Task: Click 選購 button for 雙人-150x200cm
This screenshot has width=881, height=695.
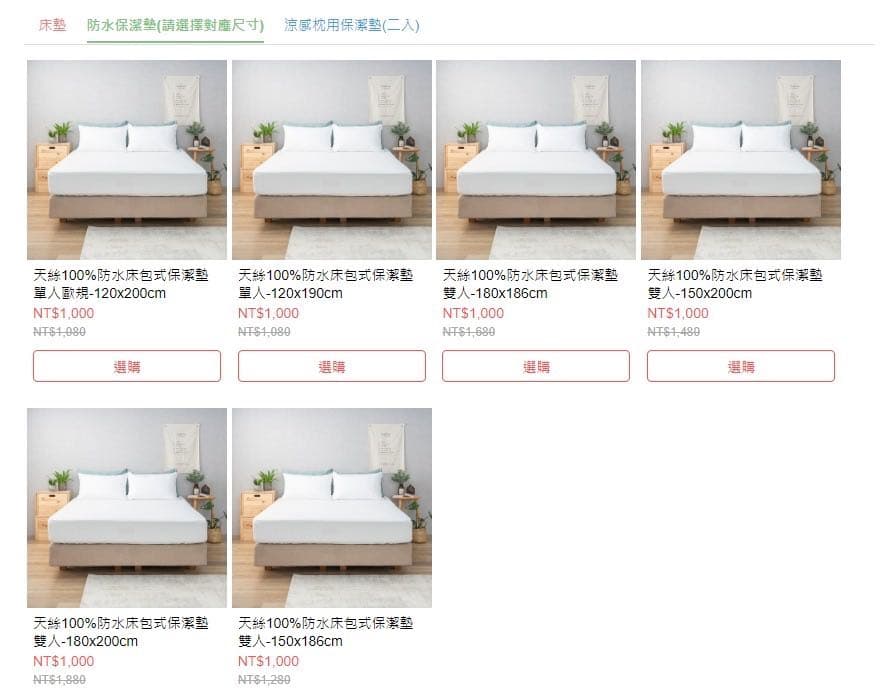Action: [x=741, y=366]
